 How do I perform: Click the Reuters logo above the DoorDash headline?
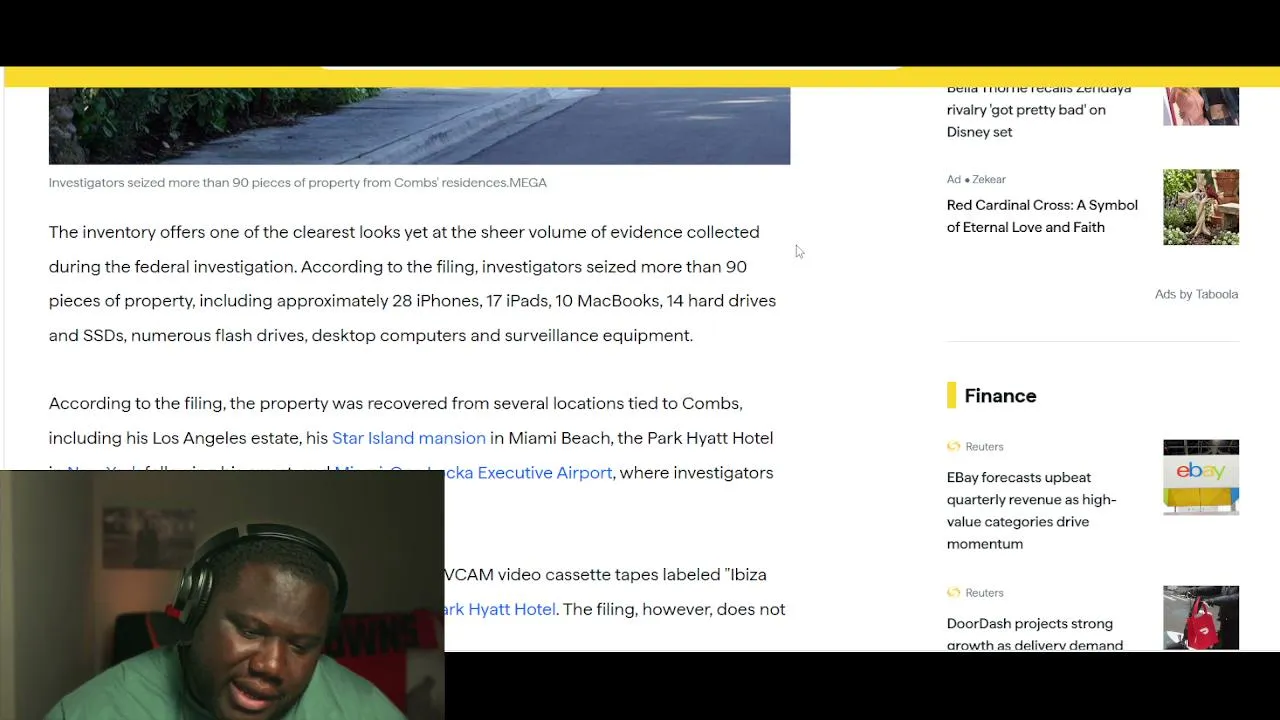953,592
